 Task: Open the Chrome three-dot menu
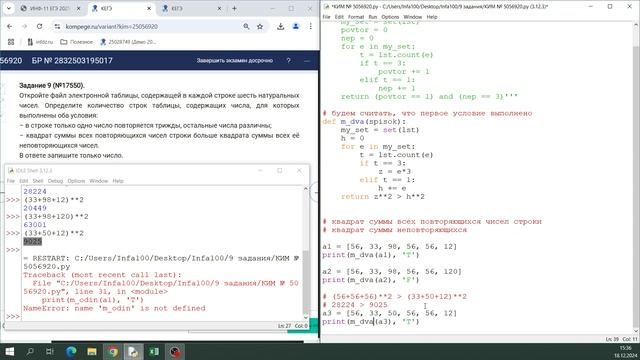click(311, 26)
